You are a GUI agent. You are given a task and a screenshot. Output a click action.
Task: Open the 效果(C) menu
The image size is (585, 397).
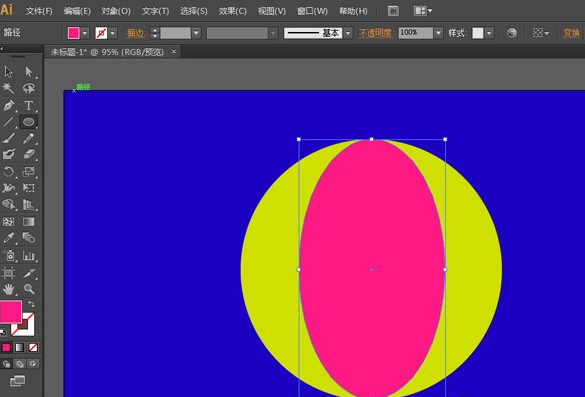233,11
